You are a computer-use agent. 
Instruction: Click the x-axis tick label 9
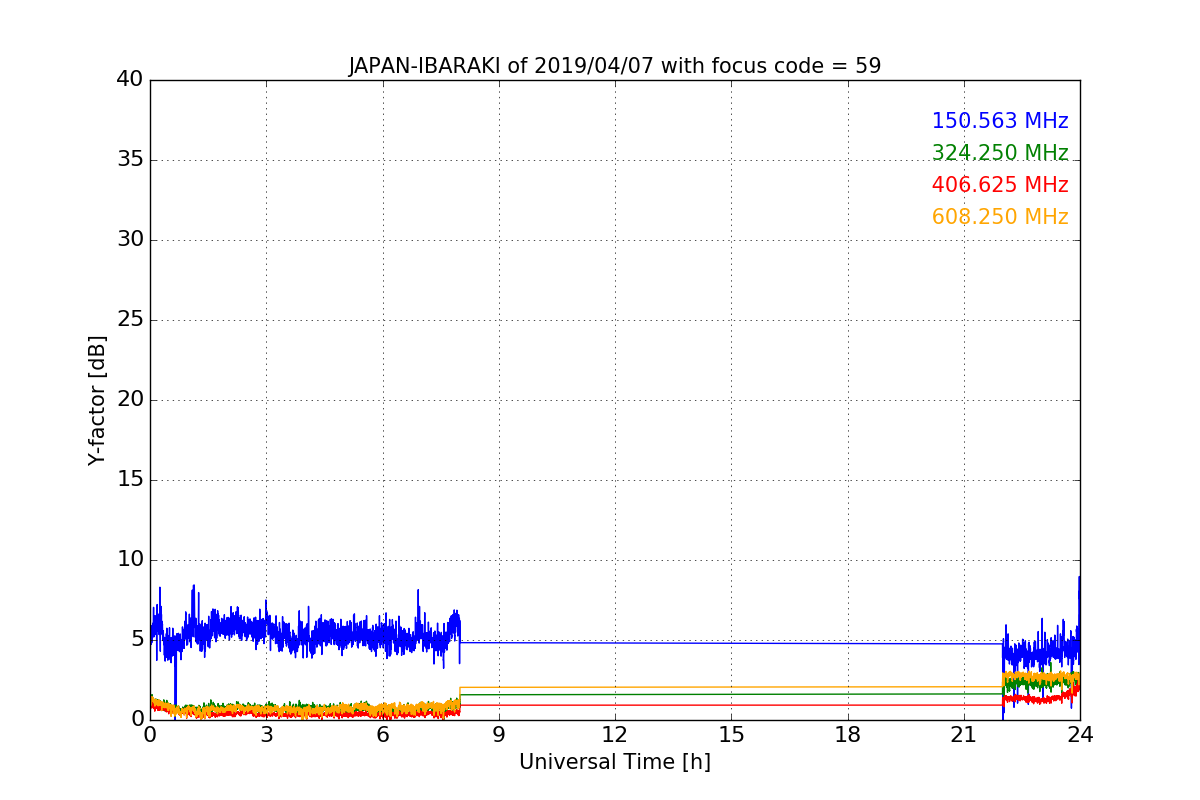click(x=498, y=734)
